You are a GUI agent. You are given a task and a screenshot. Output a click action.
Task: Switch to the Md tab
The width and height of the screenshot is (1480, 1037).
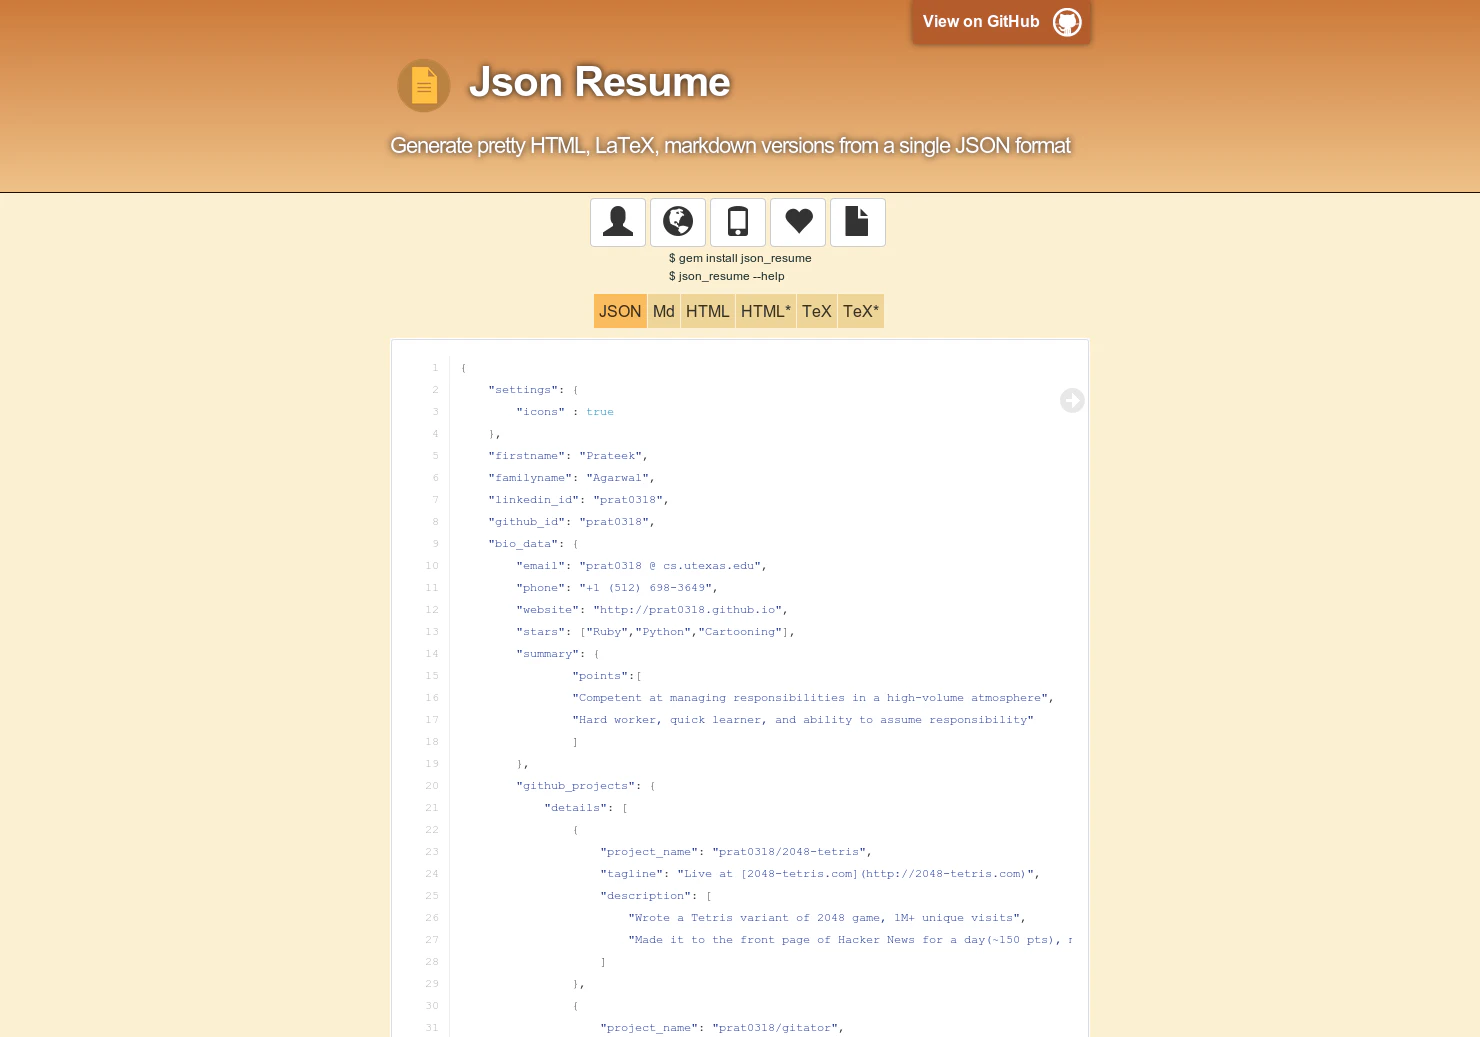[x=663, y=311]
